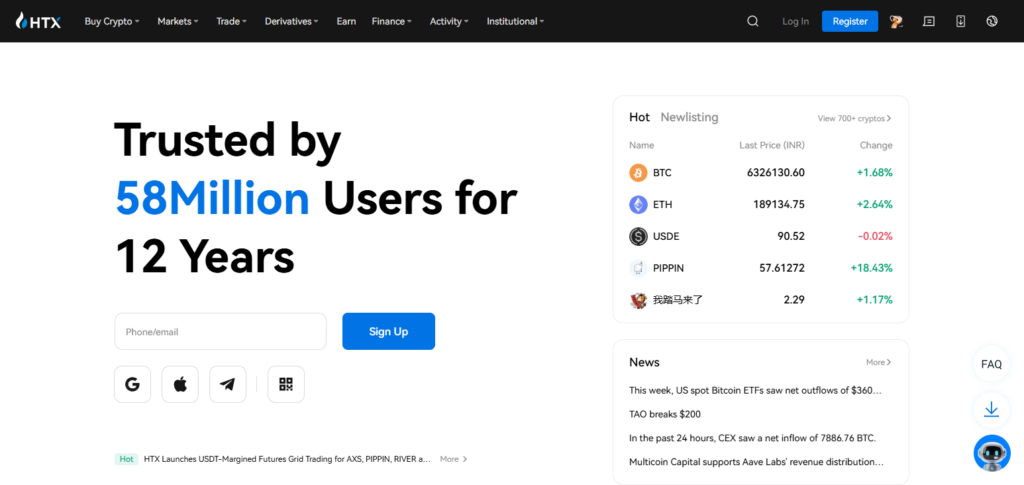Click the search magnifier icon in header
The height and width of the screenshot is (485, 1024).
coord(752,21)
